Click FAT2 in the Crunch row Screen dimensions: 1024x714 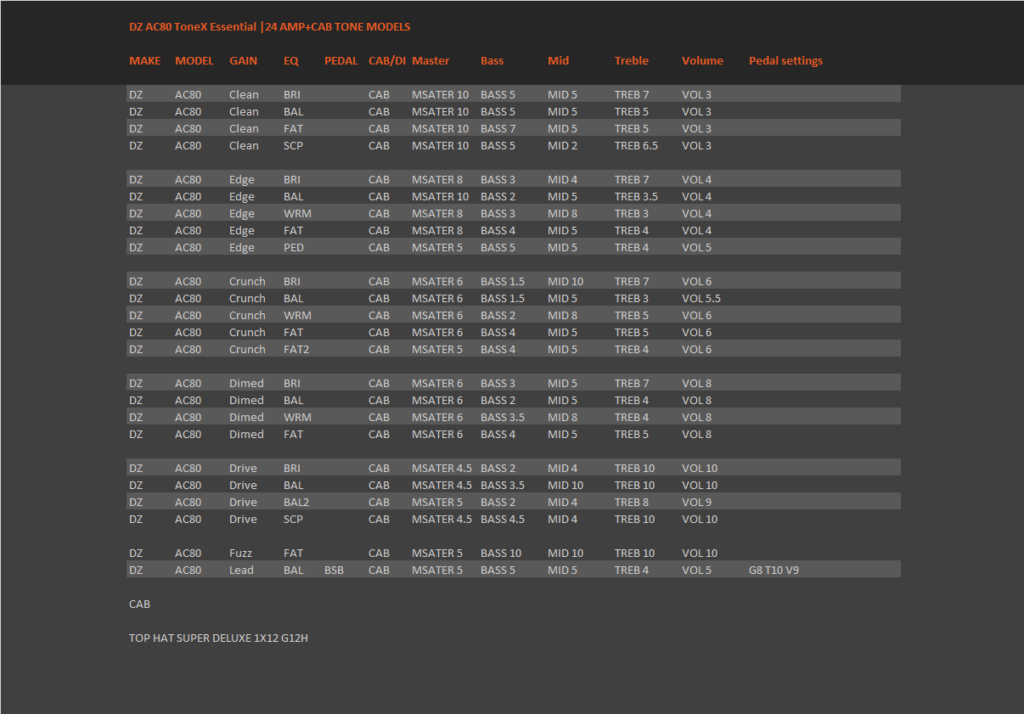click(296, 349)
